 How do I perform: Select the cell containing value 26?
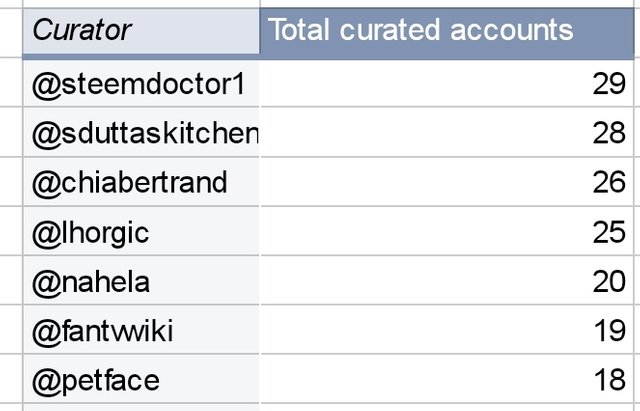pos(447,182)
